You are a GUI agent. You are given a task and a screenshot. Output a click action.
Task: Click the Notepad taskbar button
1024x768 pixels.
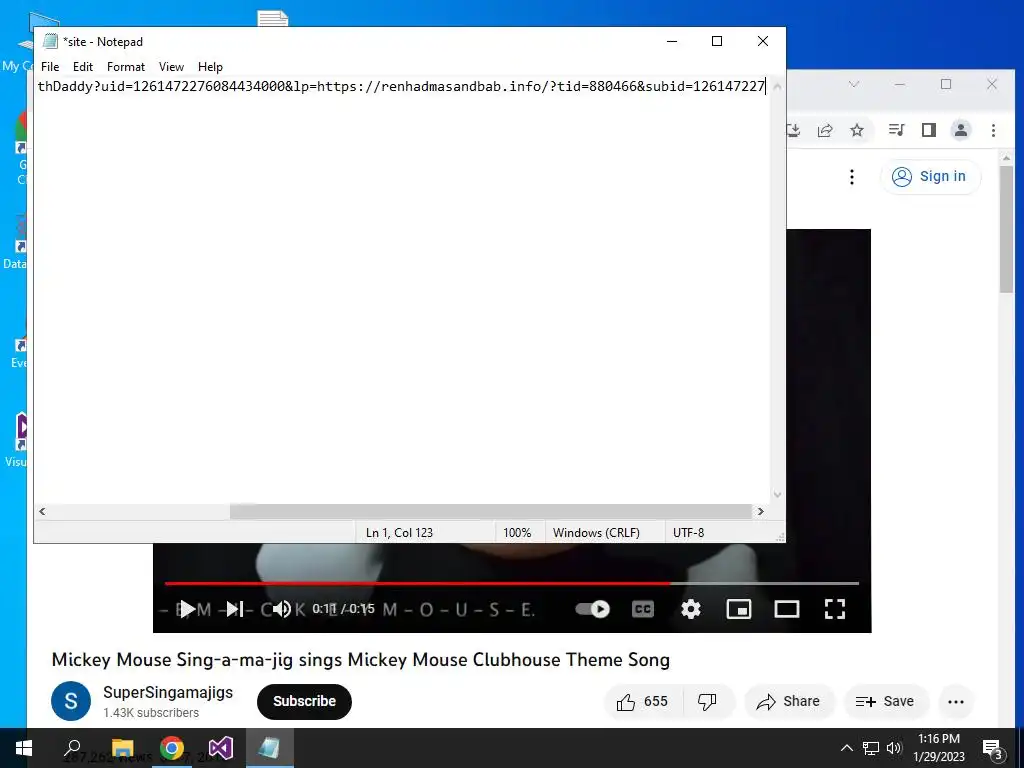[x=270, y=748]
